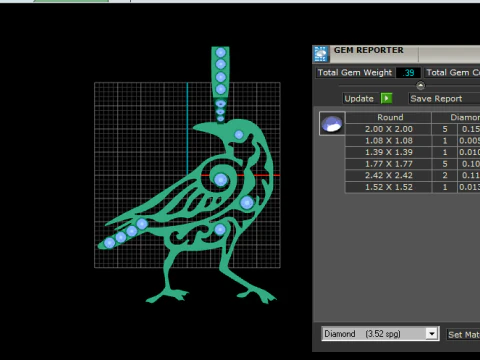480x360 pixels.
Task: Click quantity 2 in the 2.42 X 2.42 row
Action: 445,175
